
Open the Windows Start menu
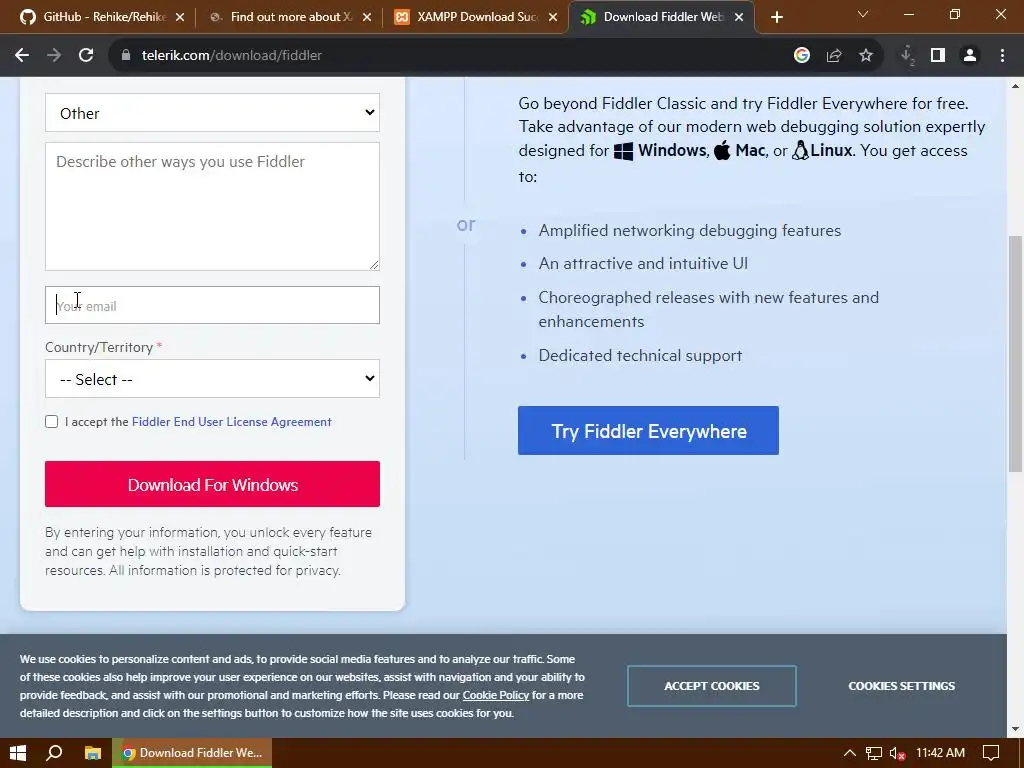coord(18,753)
